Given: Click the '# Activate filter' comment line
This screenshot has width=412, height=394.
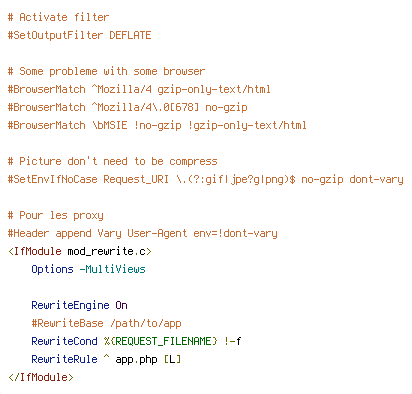Looking at the screenshot, I should coord(58,17).
